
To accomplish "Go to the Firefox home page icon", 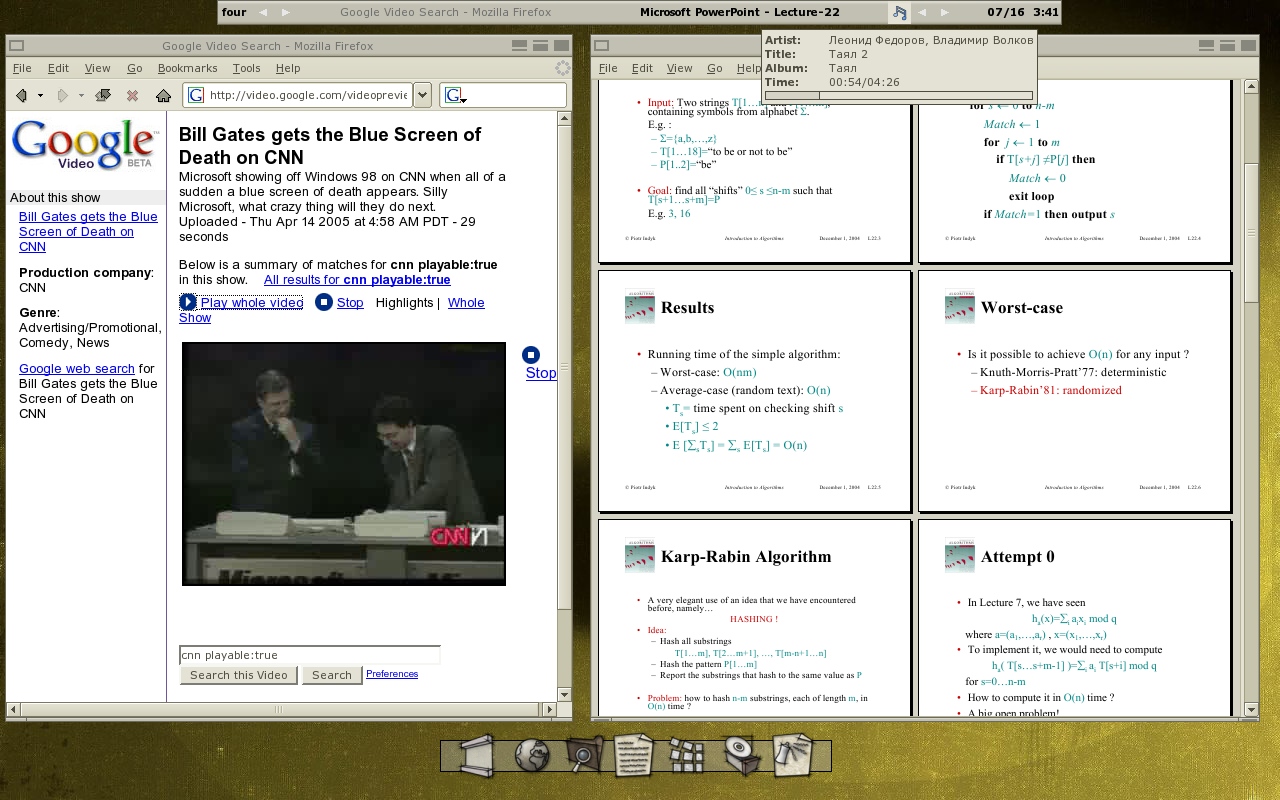I will coord(163,96).
